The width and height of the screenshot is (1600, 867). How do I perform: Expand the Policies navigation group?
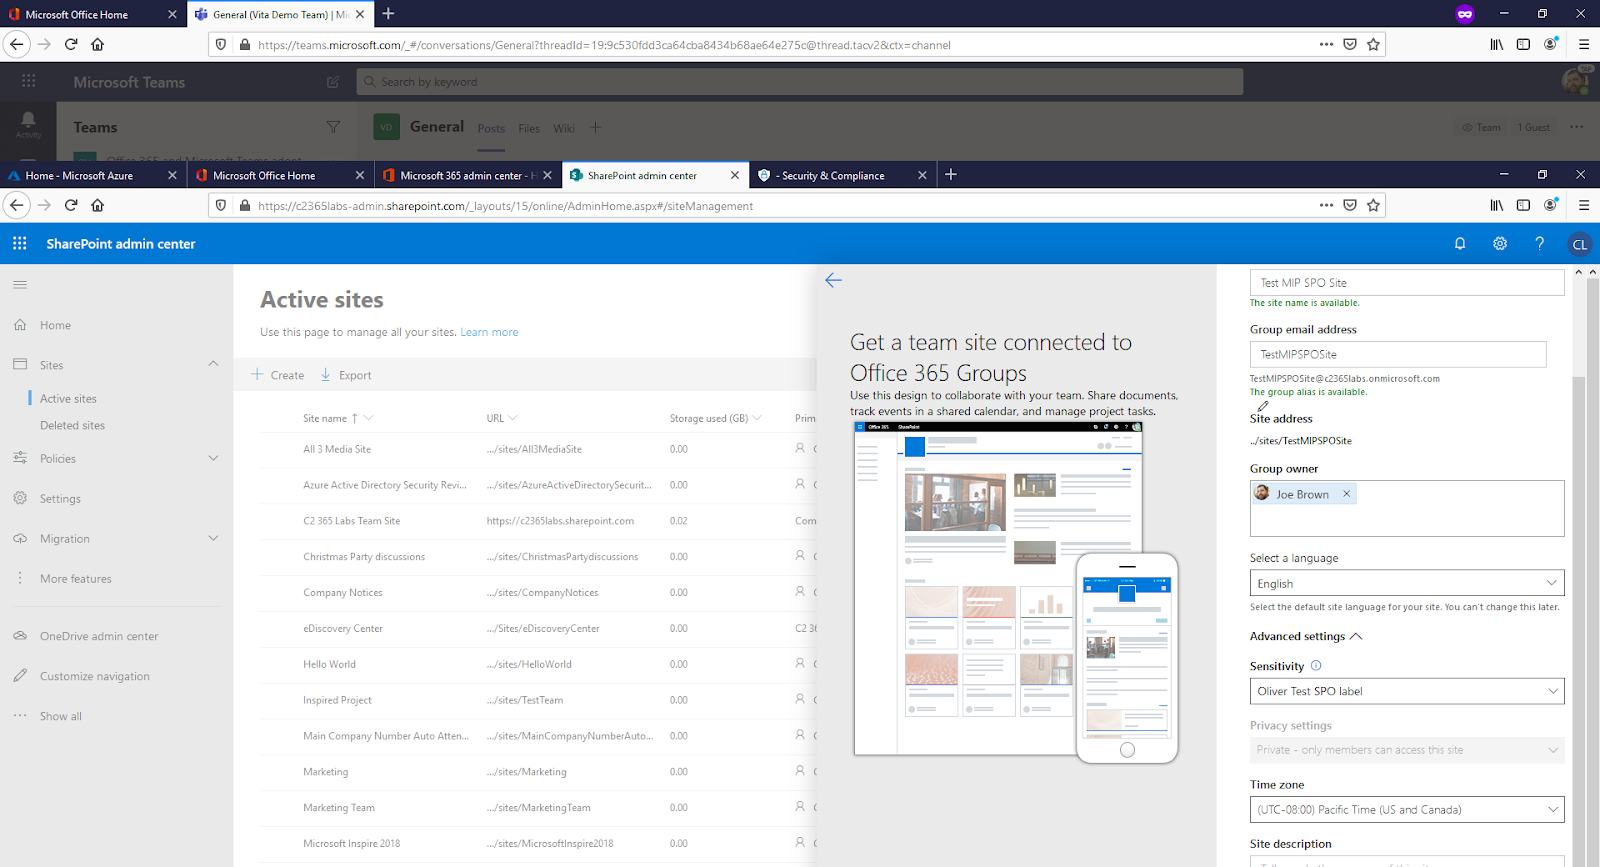(x=213, y=458)
